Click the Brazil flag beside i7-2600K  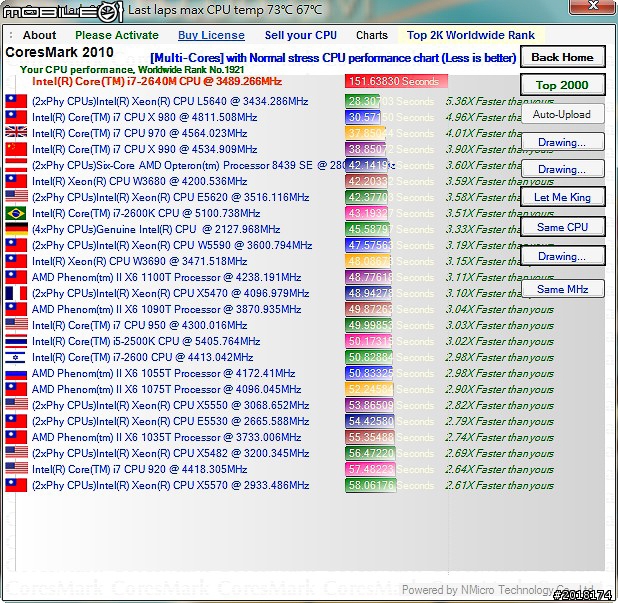pyautogui.click(x=16, y=213)
